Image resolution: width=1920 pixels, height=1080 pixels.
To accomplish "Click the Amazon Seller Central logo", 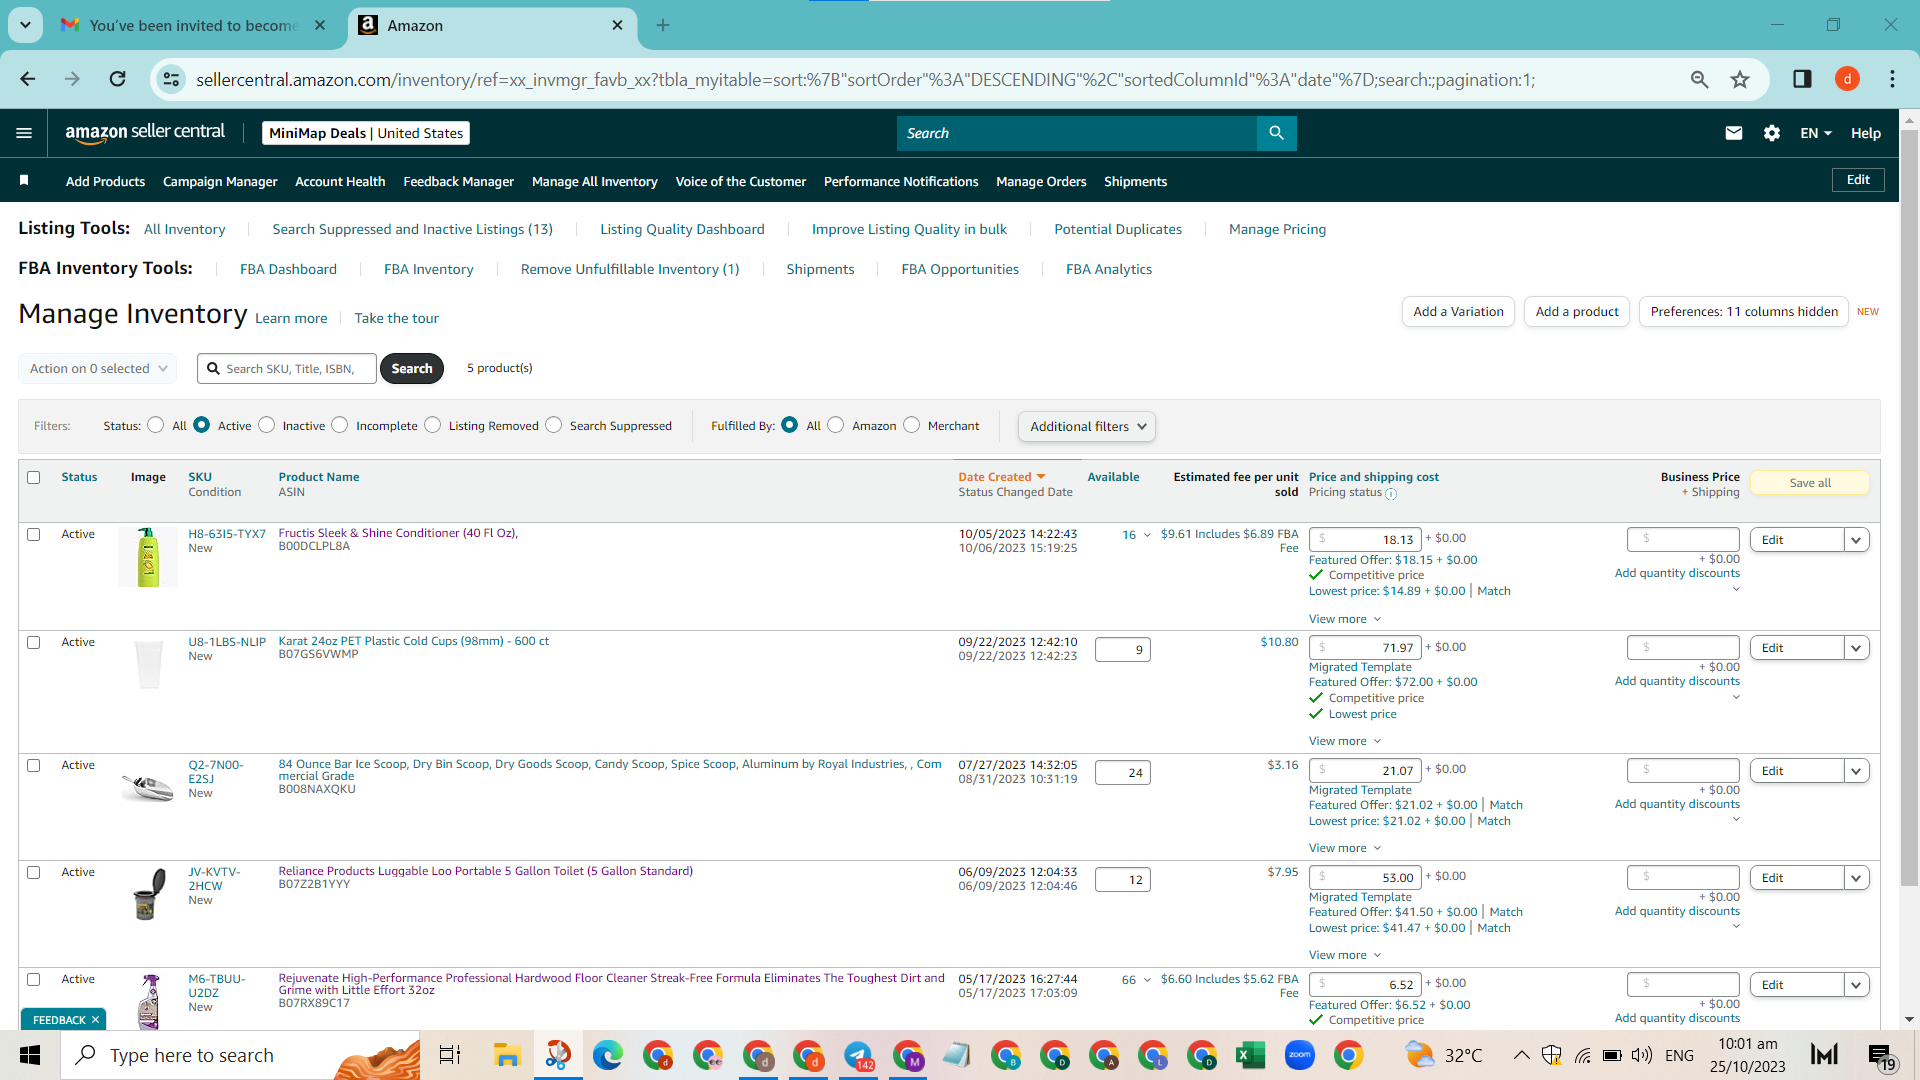I will coord(145,133).
